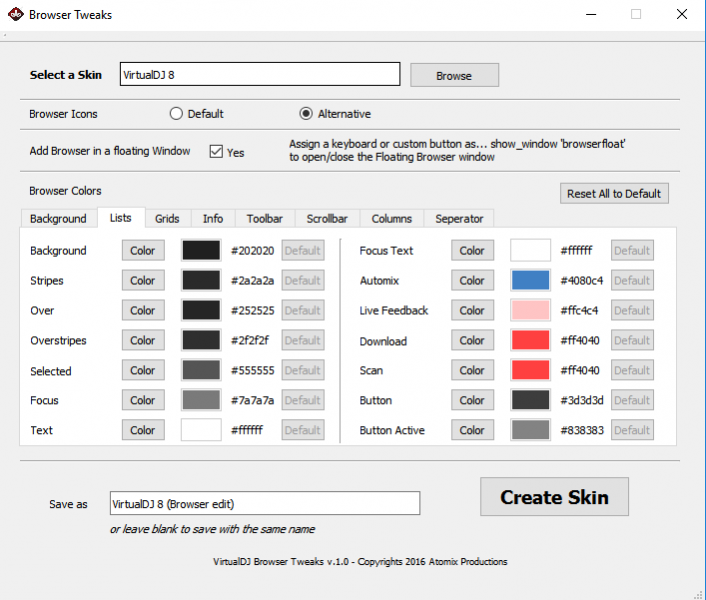Viewport: 706px width, 600px height.
Task: Click Default button for Live Feedback row
Action: pos(632,310)
